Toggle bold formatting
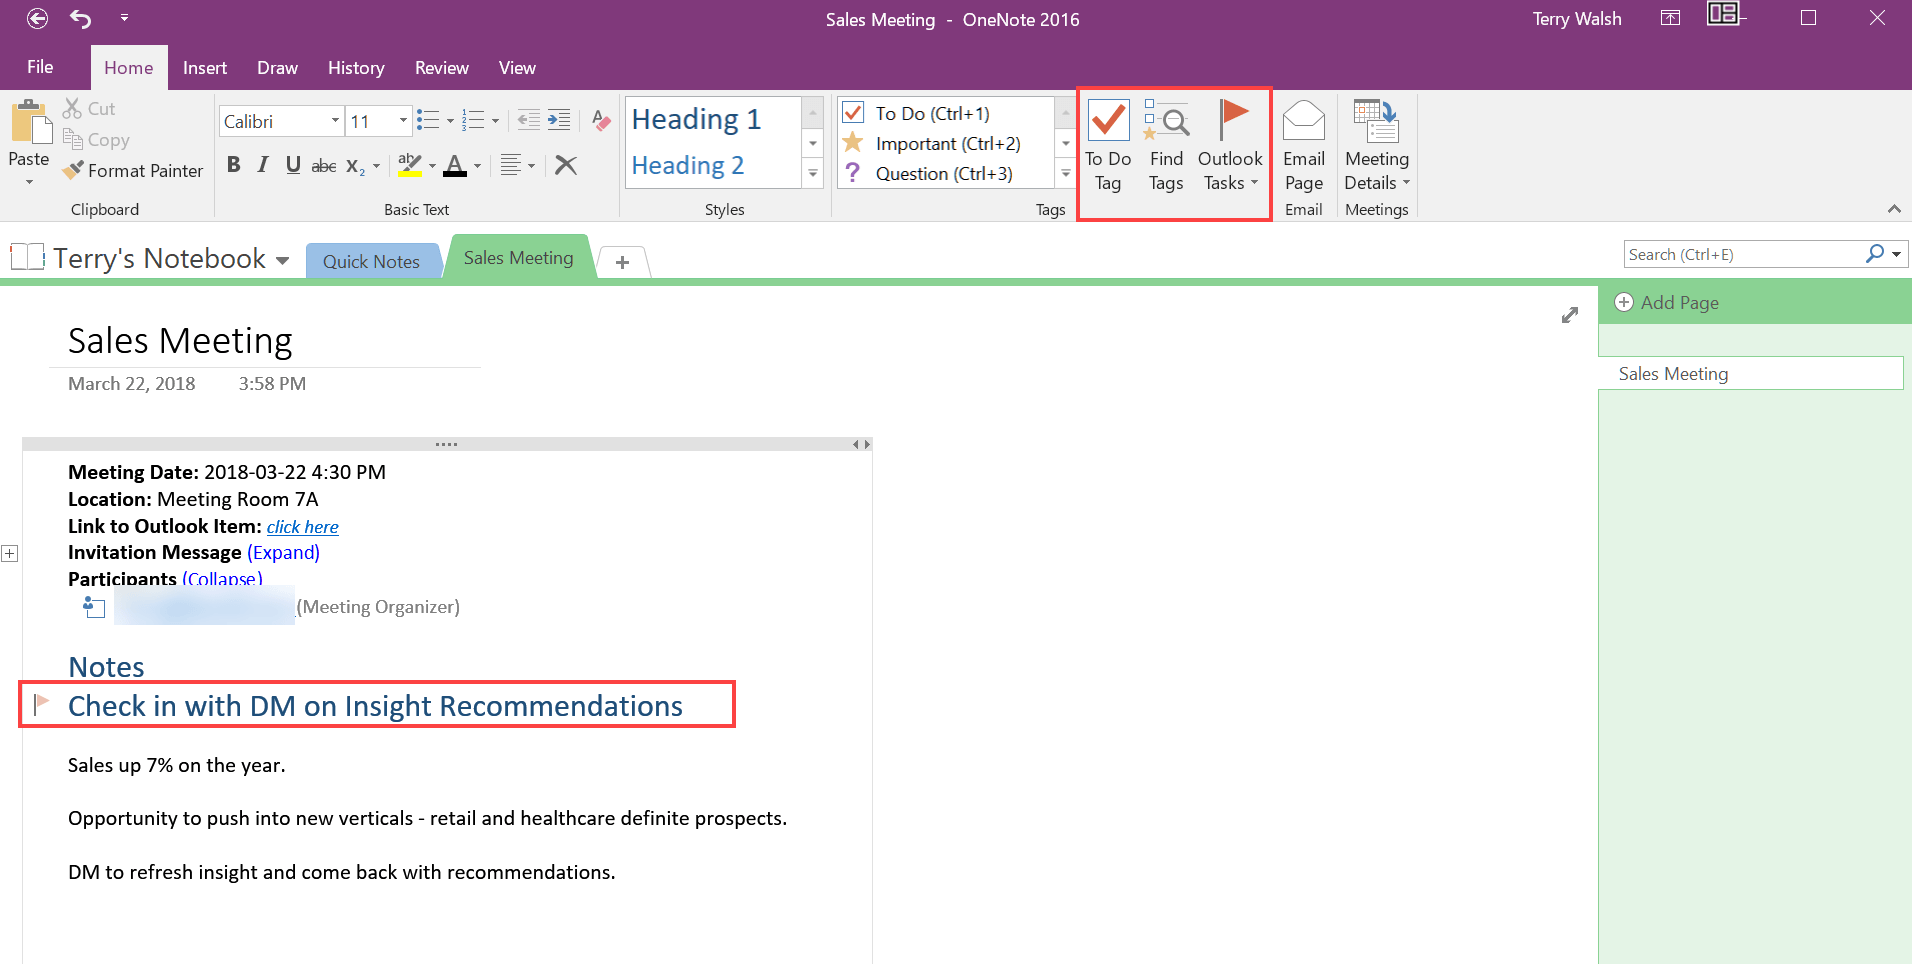This screenshot has width=1912, height=964. click(234, 165)
